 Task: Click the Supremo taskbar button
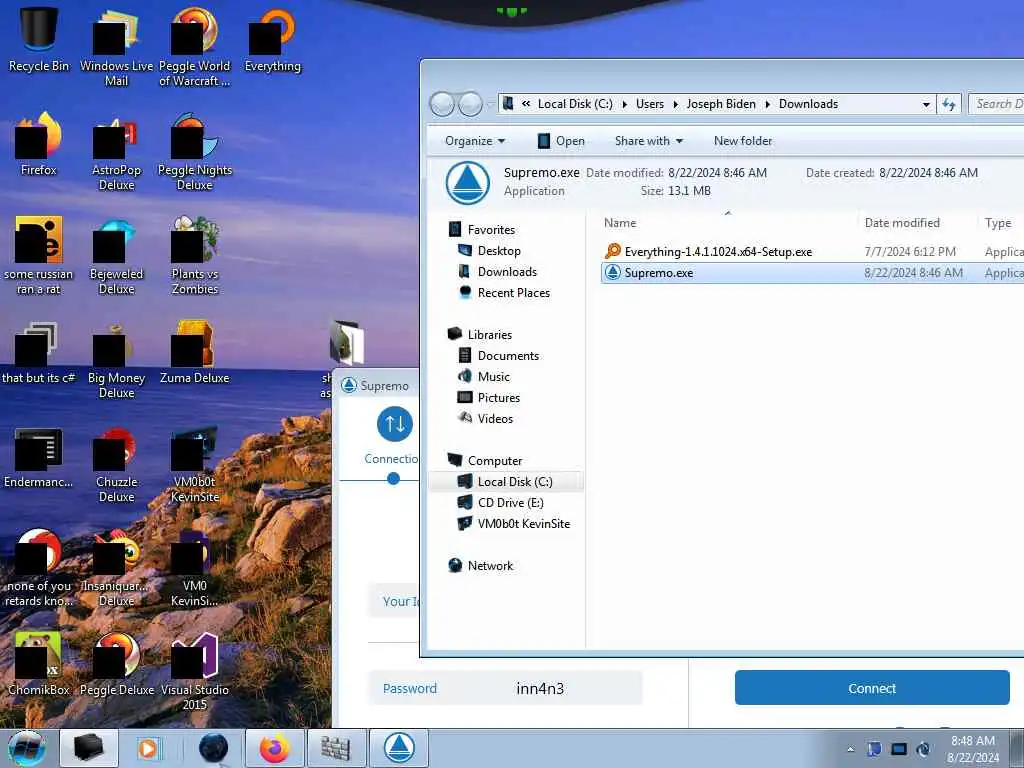click(399, 748)
